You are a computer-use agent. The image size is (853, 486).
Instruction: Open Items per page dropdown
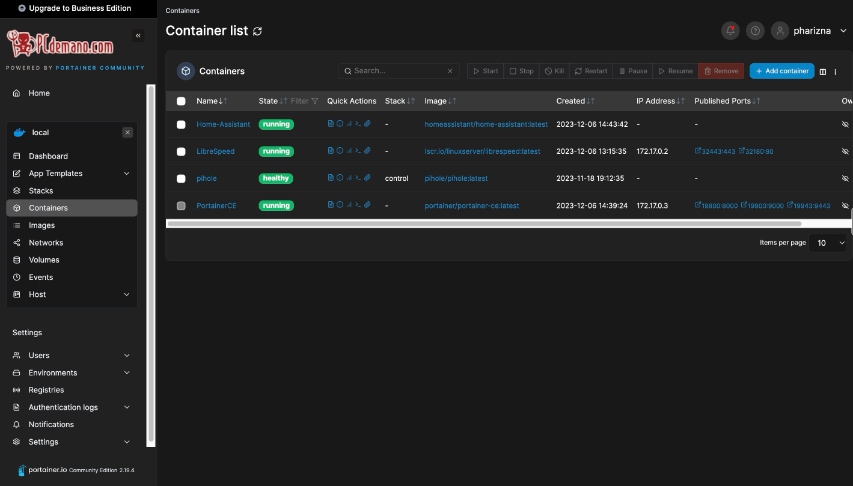point(828,243)
